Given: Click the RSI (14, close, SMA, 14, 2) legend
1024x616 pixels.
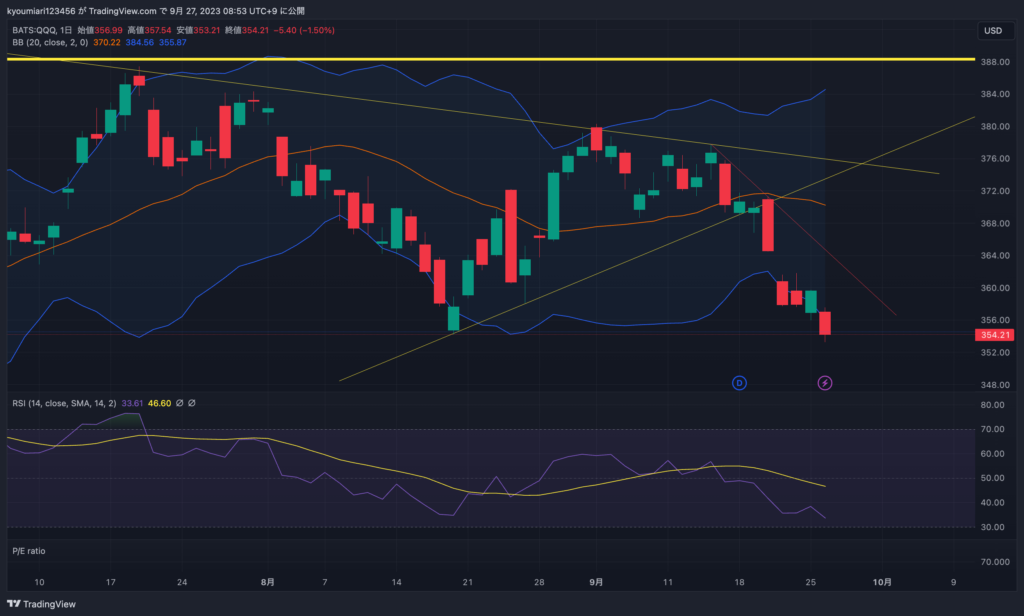Looking at the screenshot, I should tap(64, 403).
